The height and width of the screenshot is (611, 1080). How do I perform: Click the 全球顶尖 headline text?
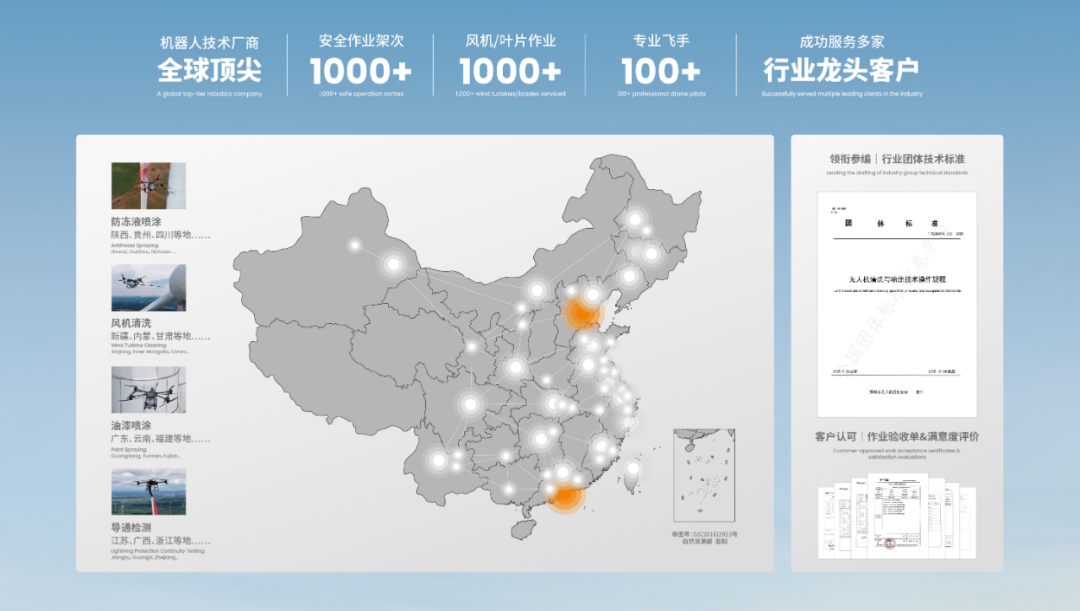tap(209, 71)
